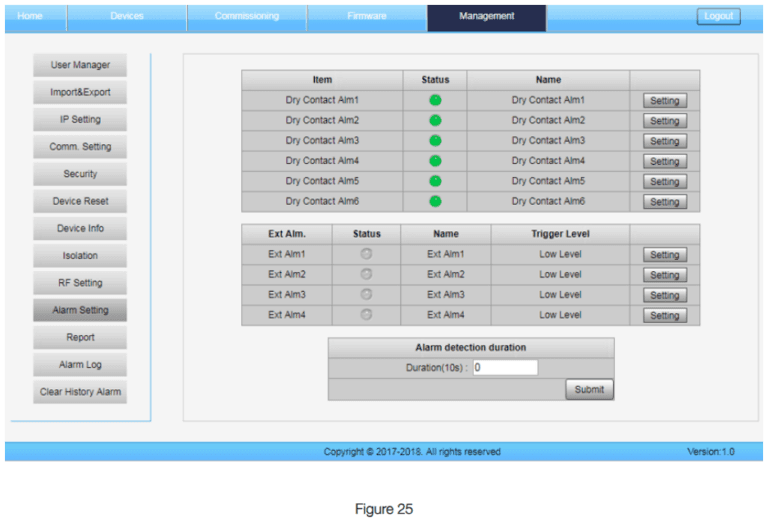The width and height of the screenshot is (768, 522).
Task: Switch to the Commissioning tab
Action: coord(246,16)
